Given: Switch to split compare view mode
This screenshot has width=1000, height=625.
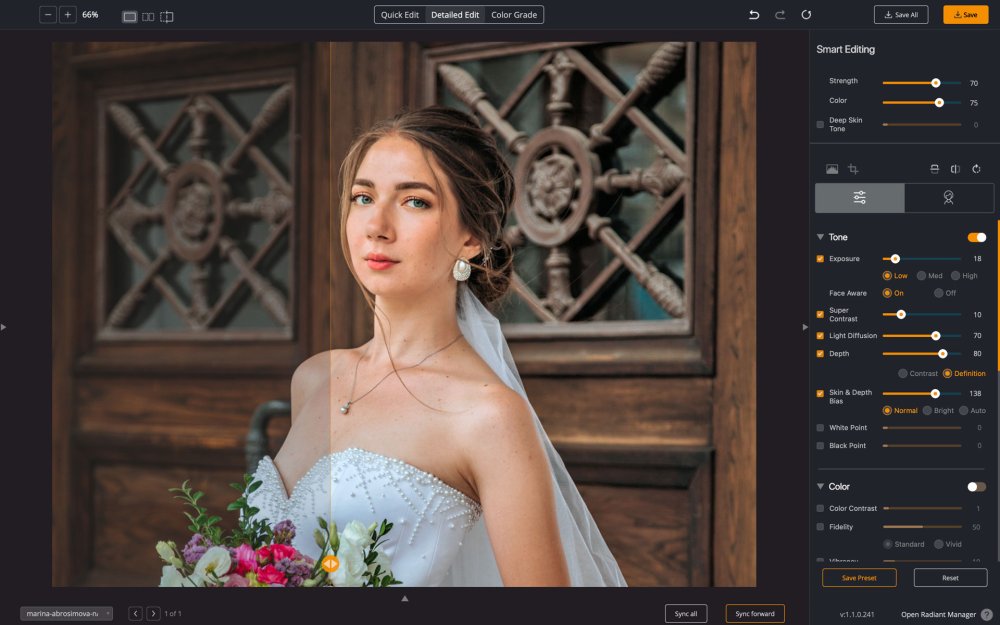Looking at the screenshot, I should pos(166,17).
